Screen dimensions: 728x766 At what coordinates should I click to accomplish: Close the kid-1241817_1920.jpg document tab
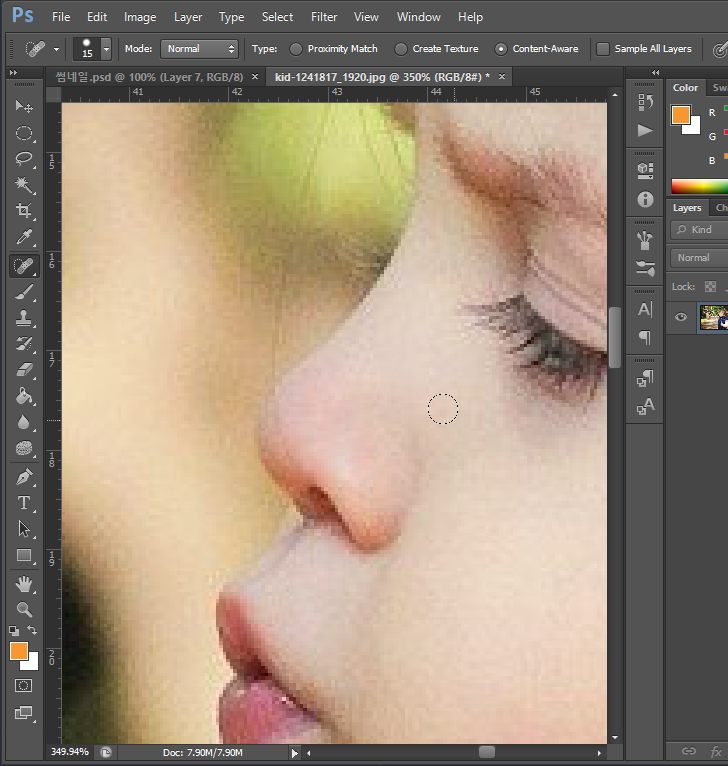coord(502,77)
